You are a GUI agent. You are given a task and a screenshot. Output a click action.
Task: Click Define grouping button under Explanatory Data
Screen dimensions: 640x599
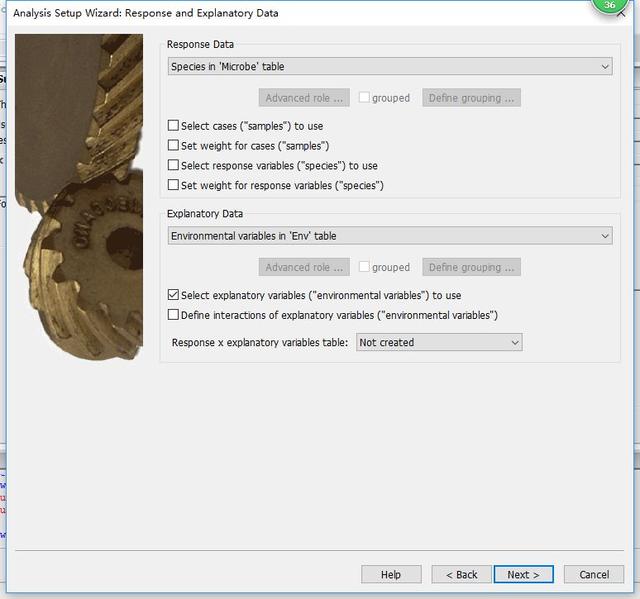pos(471,267)
